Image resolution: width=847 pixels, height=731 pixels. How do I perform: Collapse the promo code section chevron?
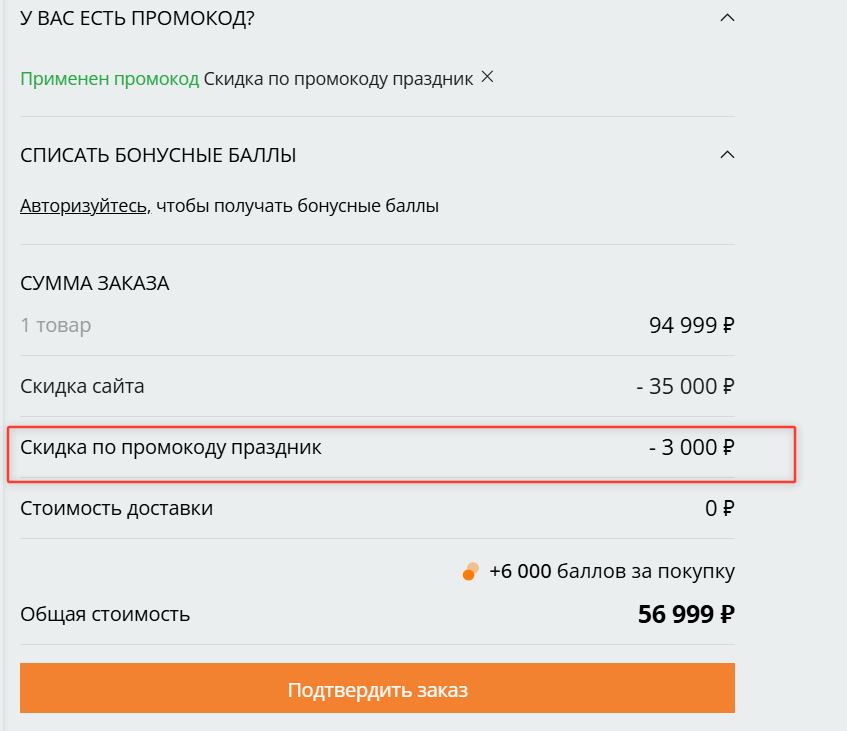[728, 17]
